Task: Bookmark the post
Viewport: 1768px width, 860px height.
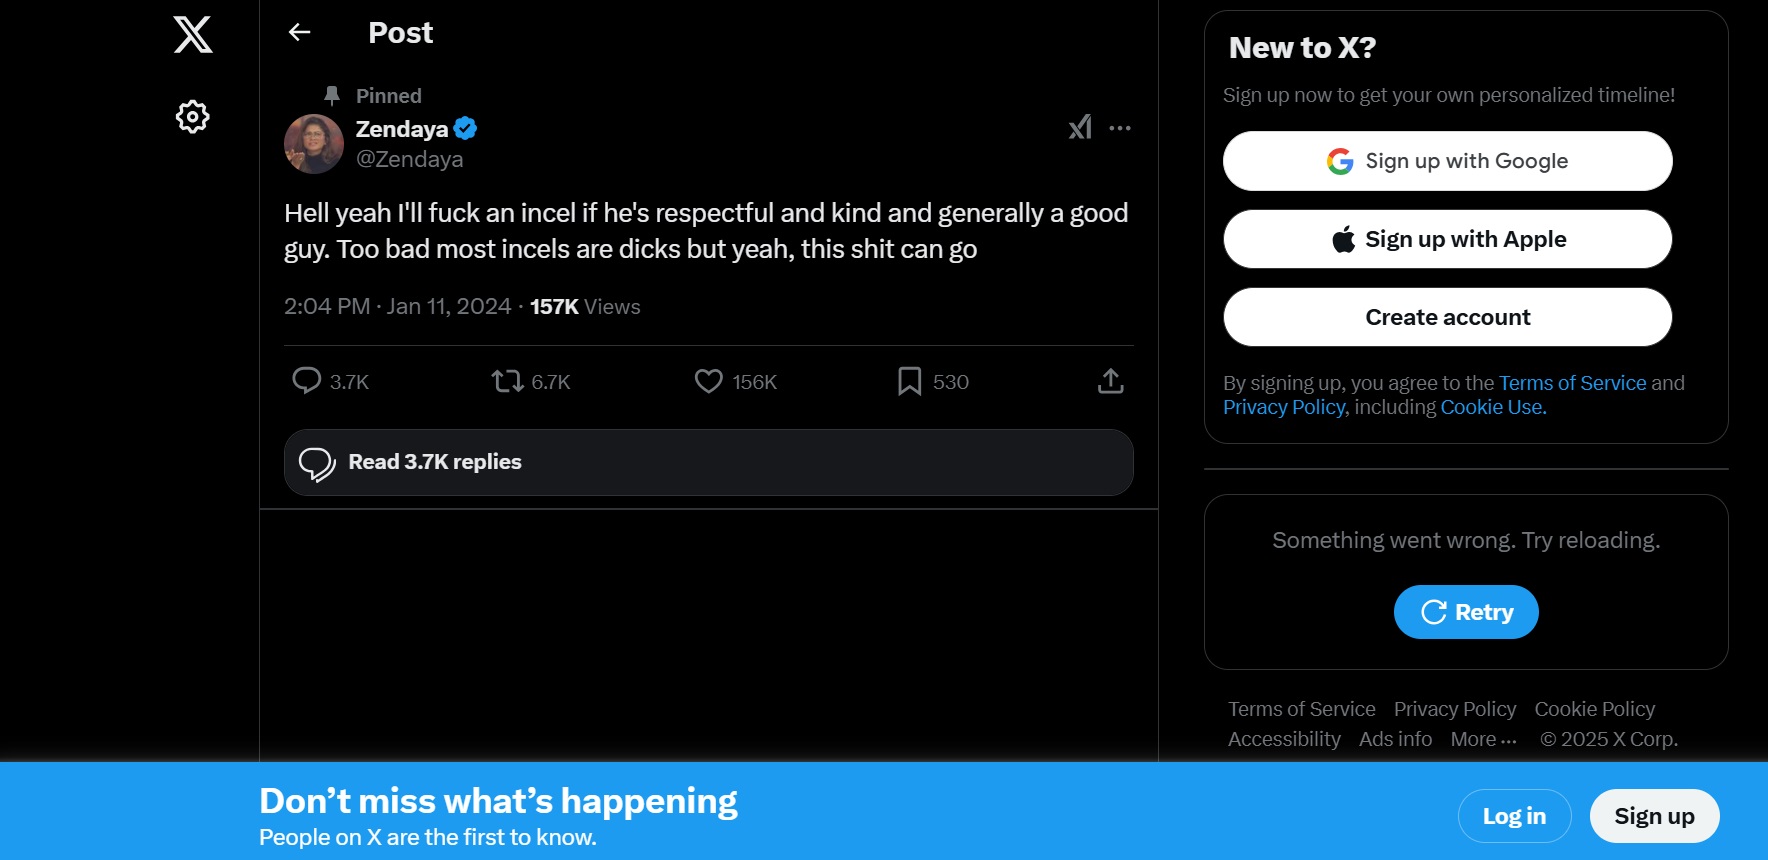Action: (909, 381)
